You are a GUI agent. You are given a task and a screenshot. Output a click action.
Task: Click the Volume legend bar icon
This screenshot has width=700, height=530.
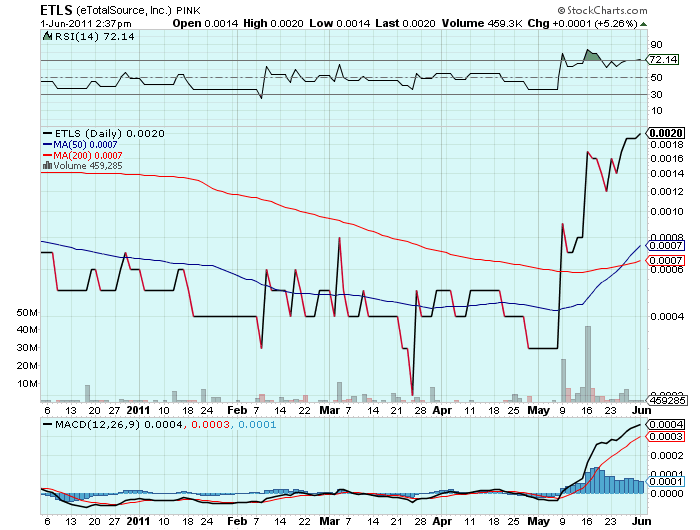[x=46, y=166]
